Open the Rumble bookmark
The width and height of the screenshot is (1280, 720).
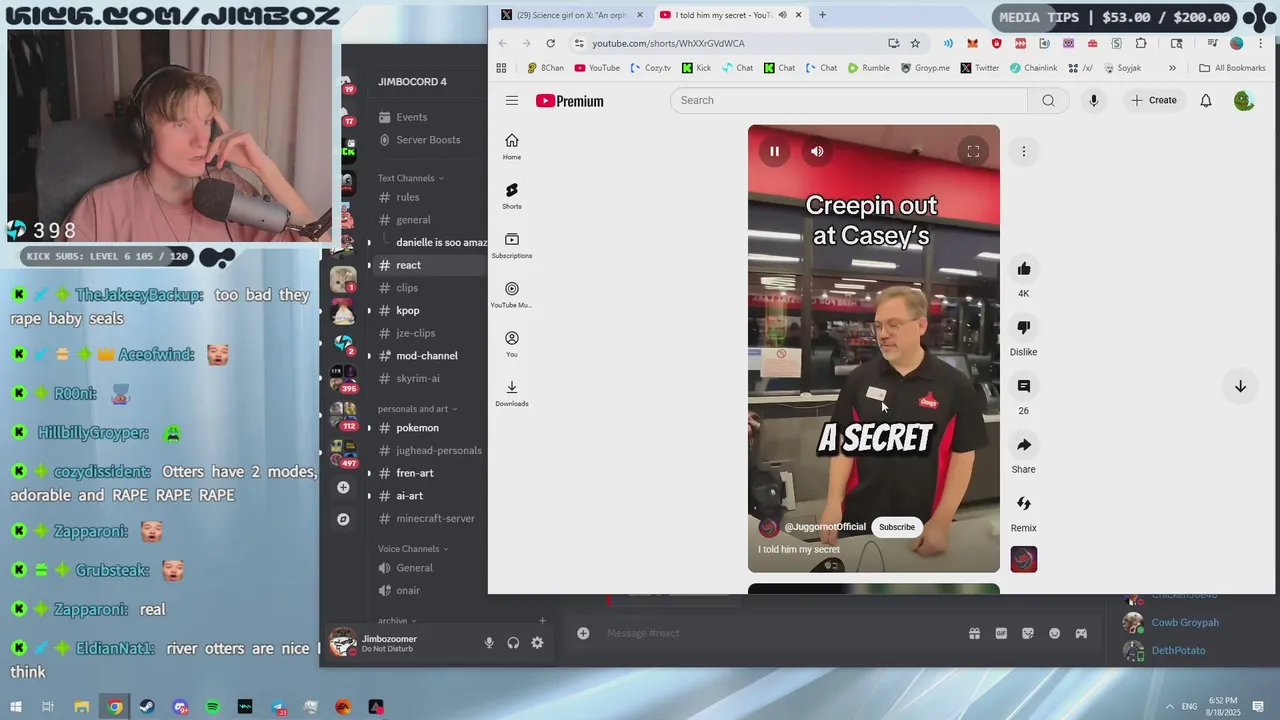point(868,68)
